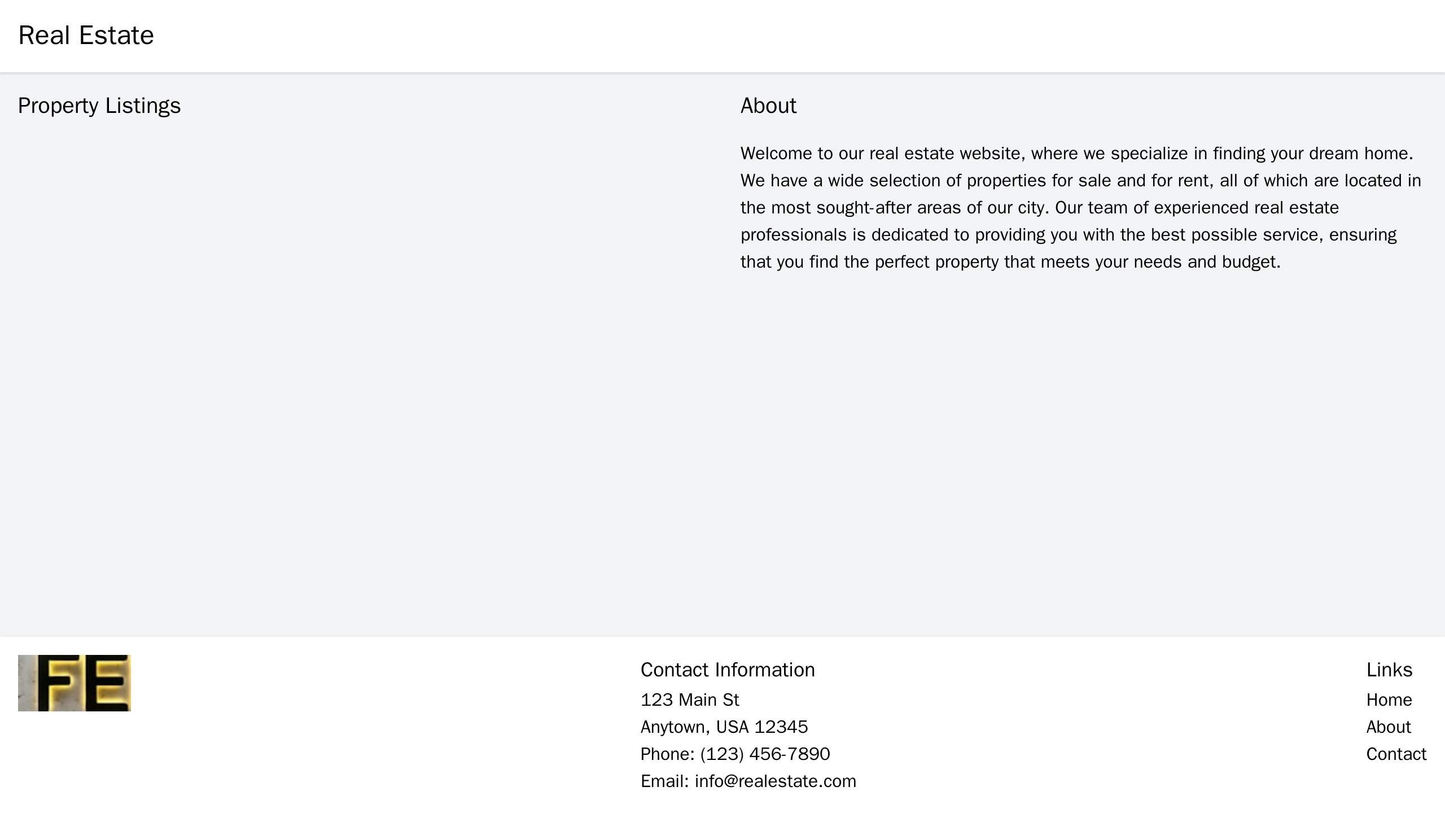Click the word 'professionals' in About text

pyautogui.click(x=792, y=235)
